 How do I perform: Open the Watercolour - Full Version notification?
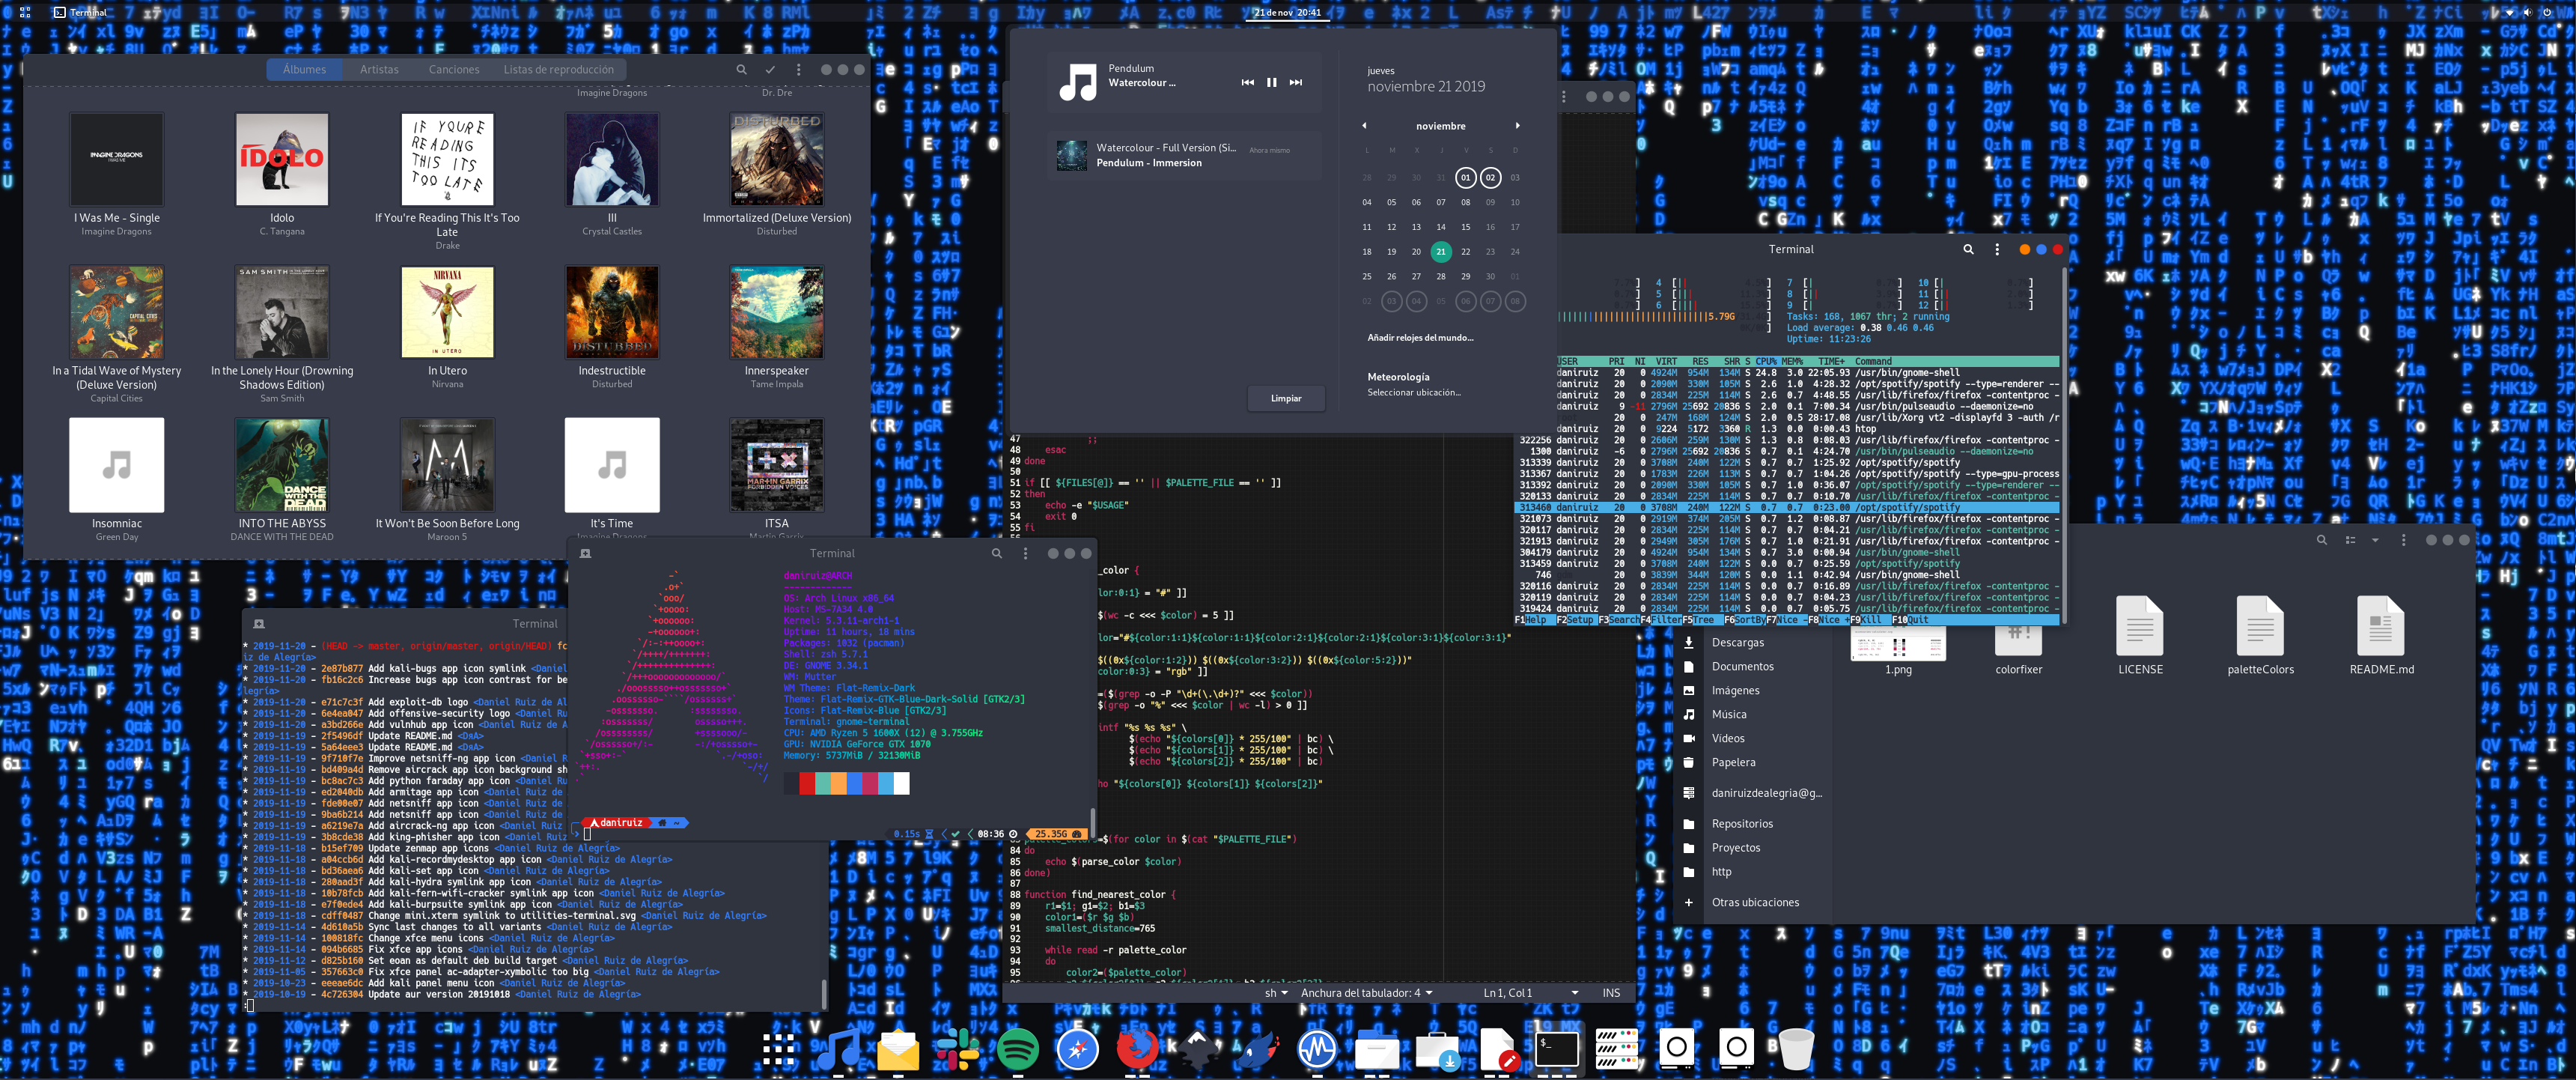click(x=1185, y=155)
